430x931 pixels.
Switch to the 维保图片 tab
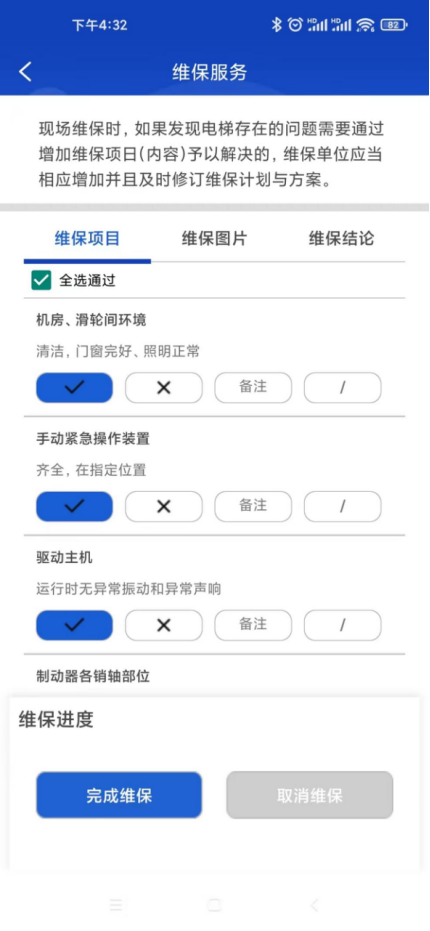tap(214, 239)
